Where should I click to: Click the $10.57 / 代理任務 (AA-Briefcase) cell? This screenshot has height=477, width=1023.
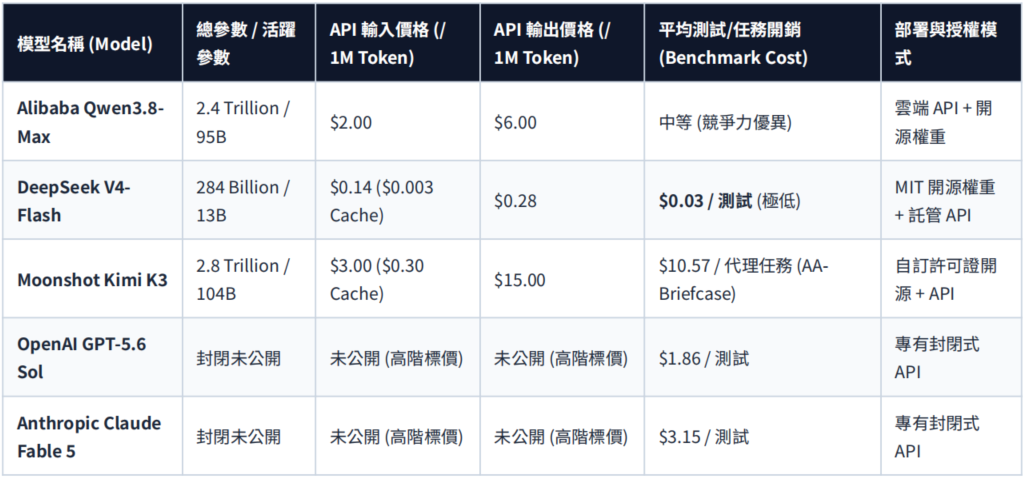(x=763, y=279)
